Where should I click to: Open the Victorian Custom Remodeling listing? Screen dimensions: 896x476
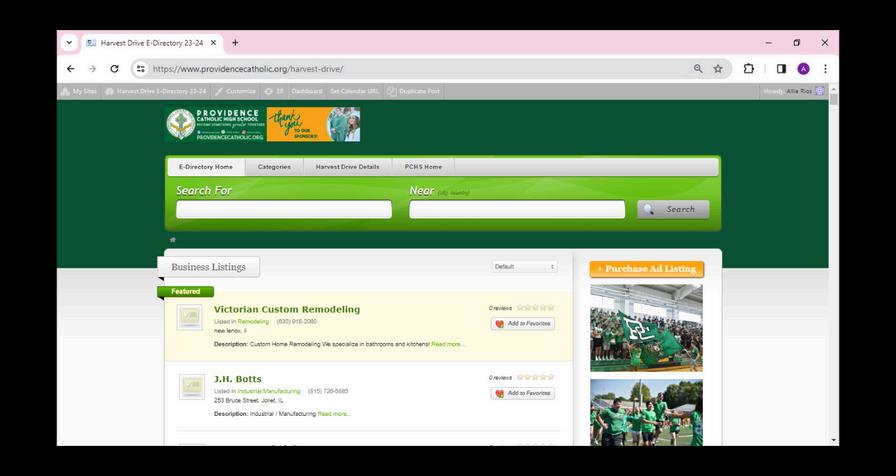tap(287, 309)
